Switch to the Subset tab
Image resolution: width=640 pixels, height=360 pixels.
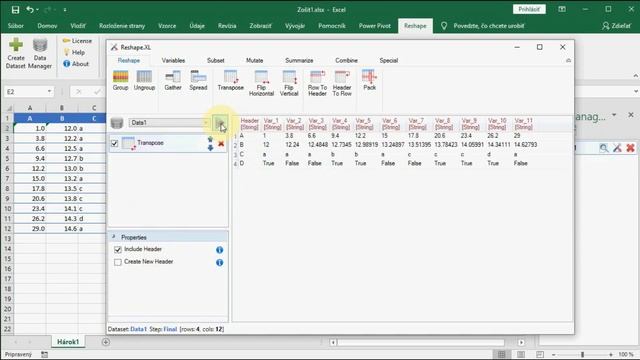click(x=216, y=60)
